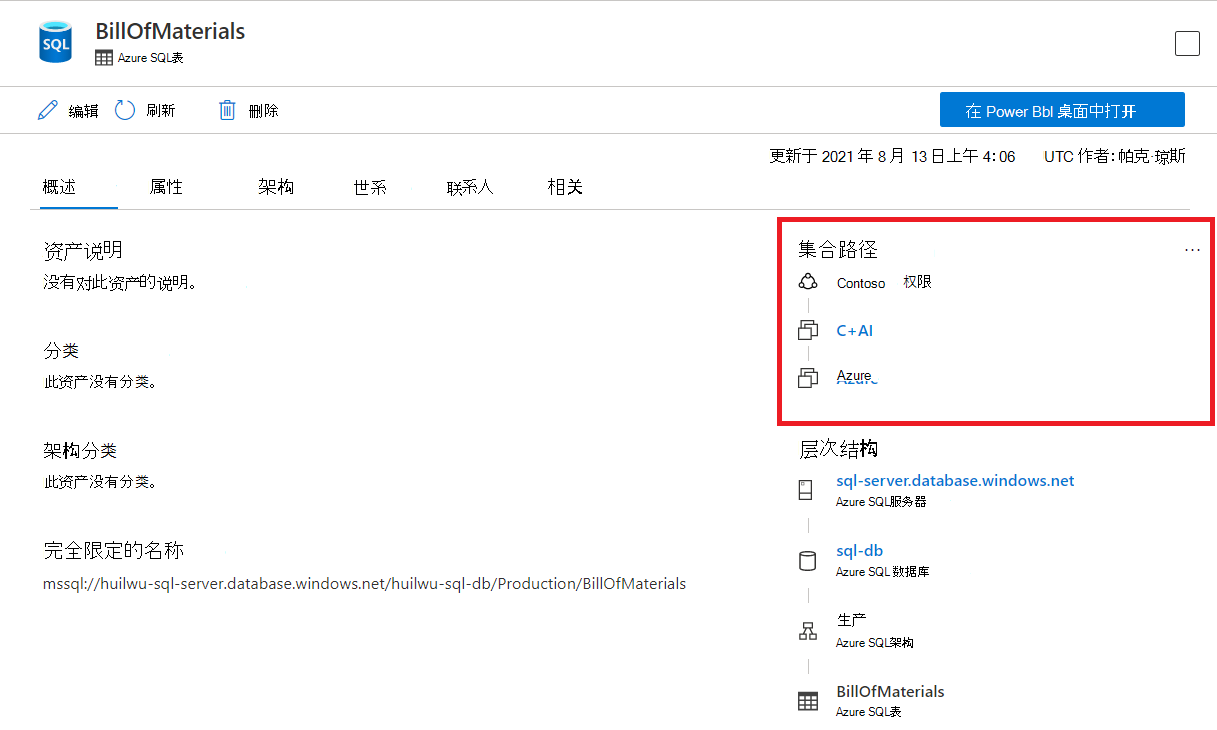Click 在 Power BI 桌面中打开 button

click(1061, 109)
